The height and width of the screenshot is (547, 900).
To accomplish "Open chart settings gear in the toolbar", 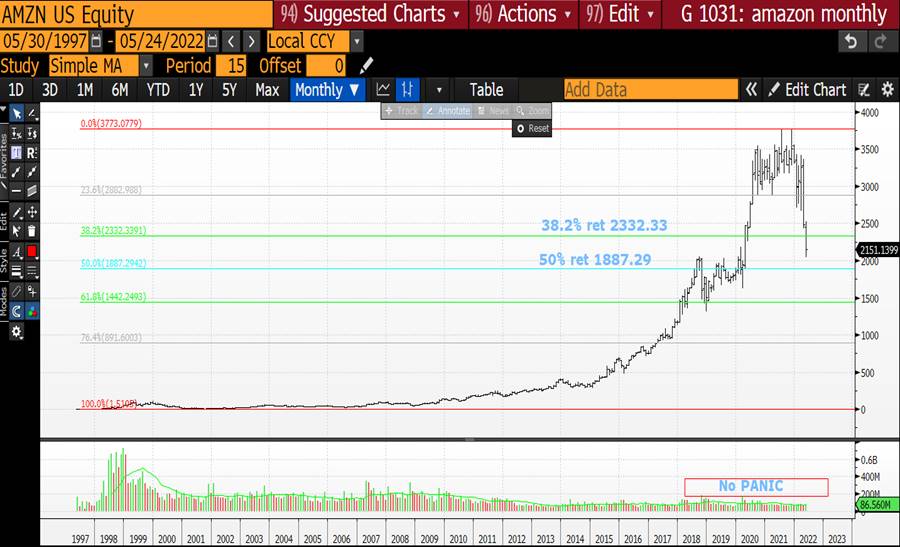I will [x=887, y=90].
